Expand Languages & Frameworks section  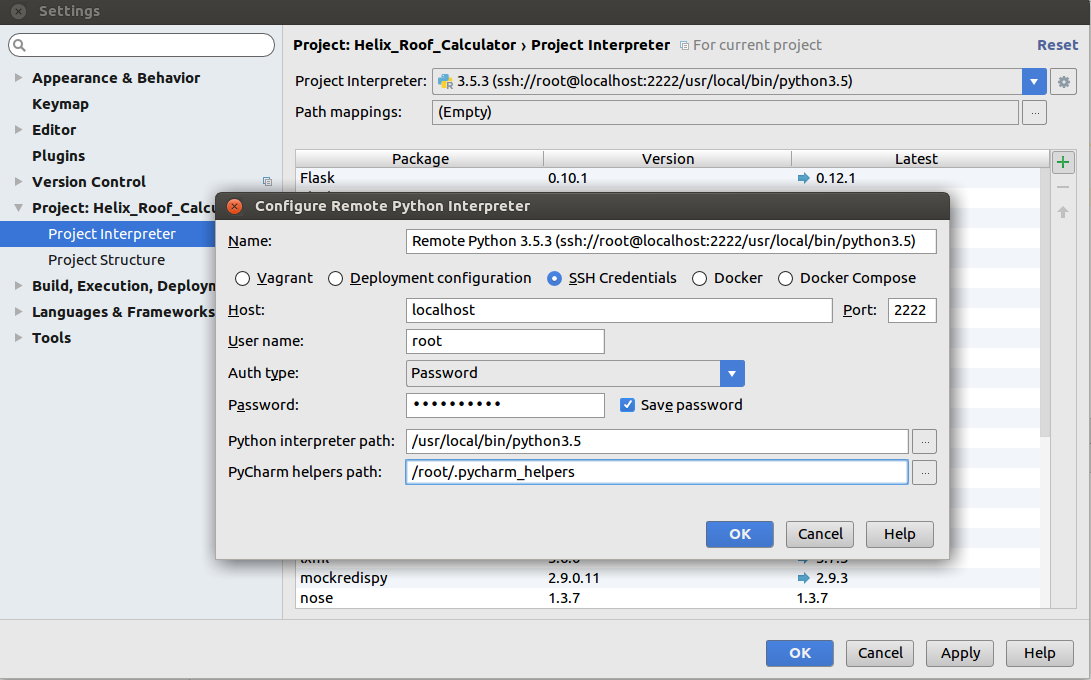point(19,312)
